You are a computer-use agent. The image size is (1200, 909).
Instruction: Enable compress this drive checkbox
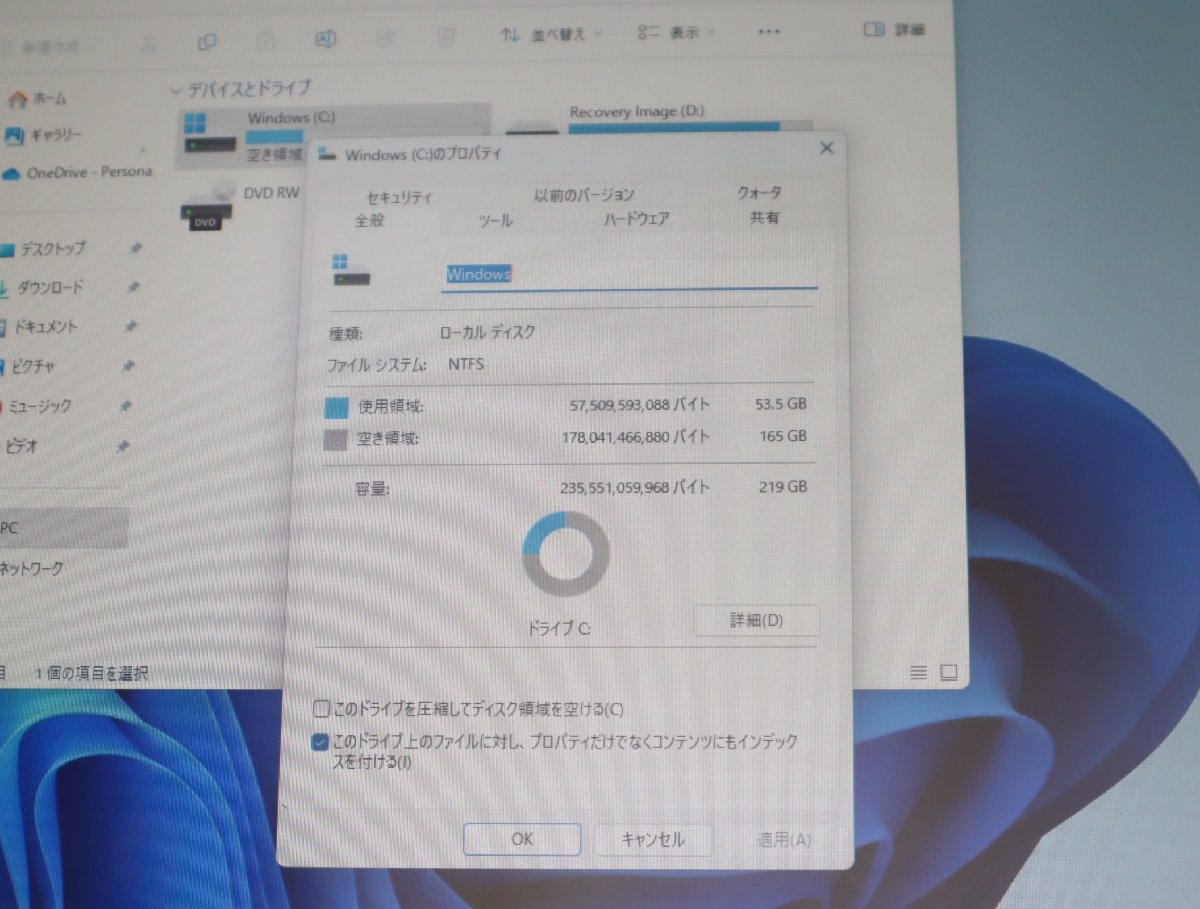tap(321, 709)
